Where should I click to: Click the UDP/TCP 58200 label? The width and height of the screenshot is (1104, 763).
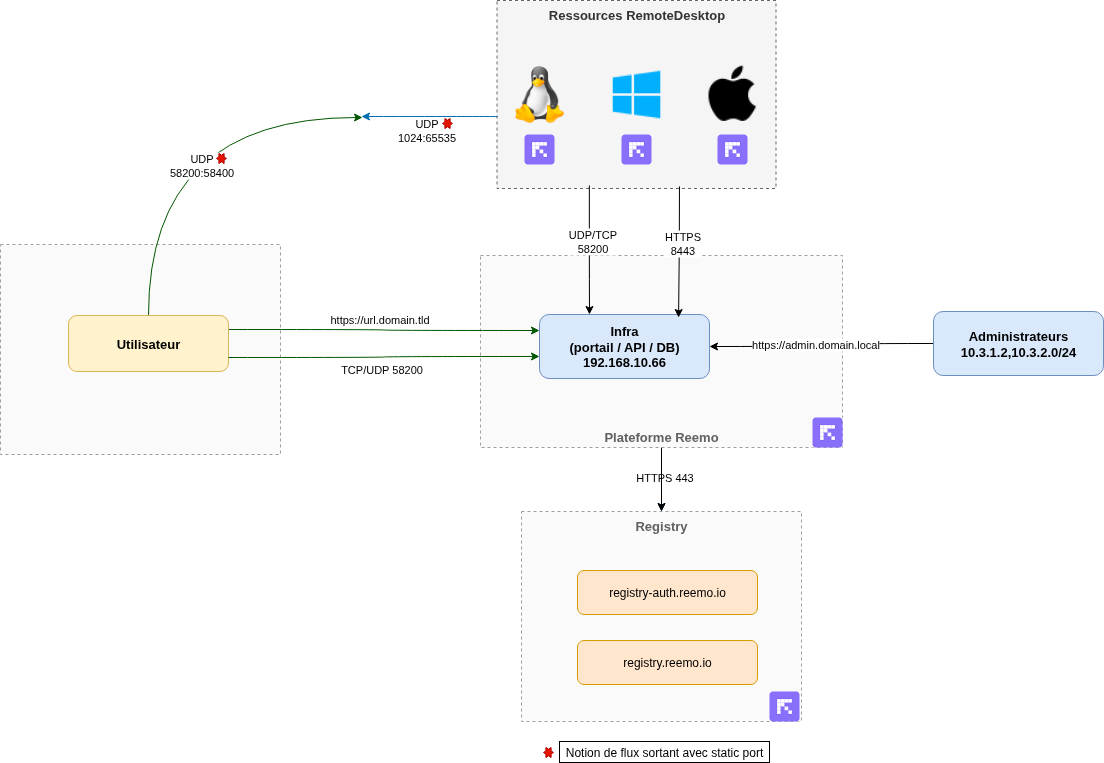593,242
